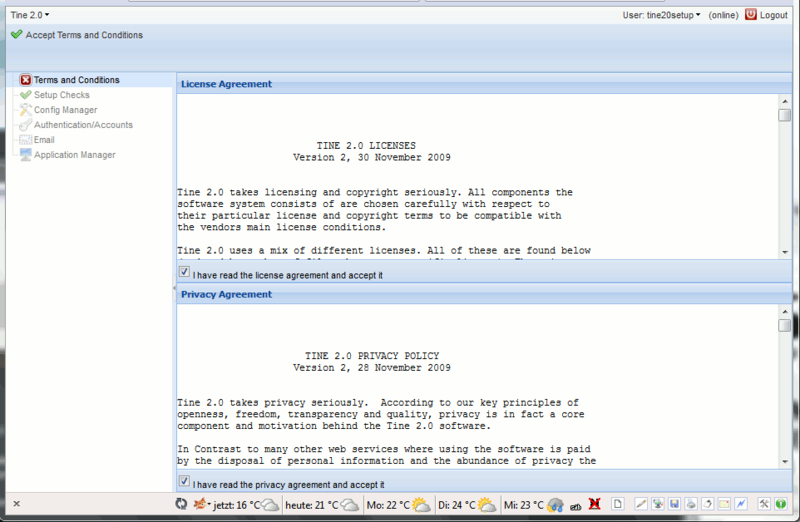Click blank page icon in status bar
The image size is (800, 522).
(617, 504)
